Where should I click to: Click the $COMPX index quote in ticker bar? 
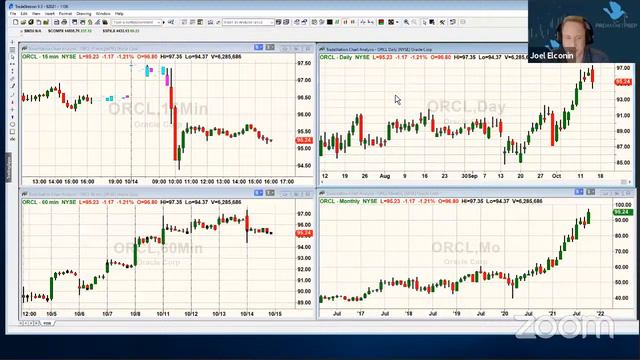[70, 31]
